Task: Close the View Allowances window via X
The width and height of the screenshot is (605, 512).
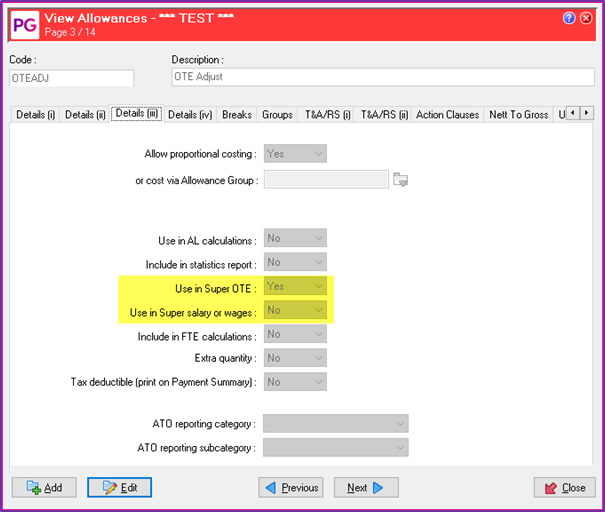Action: 586,18
